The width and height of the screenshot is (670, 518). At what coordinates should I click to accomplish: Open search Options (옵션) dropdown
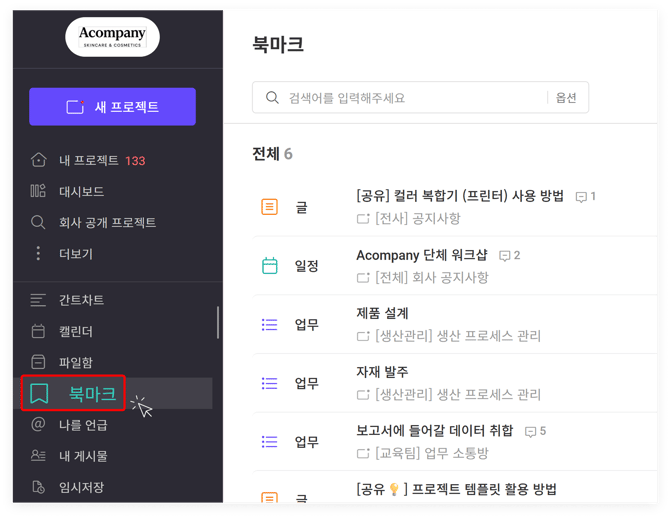pos(566,98)
